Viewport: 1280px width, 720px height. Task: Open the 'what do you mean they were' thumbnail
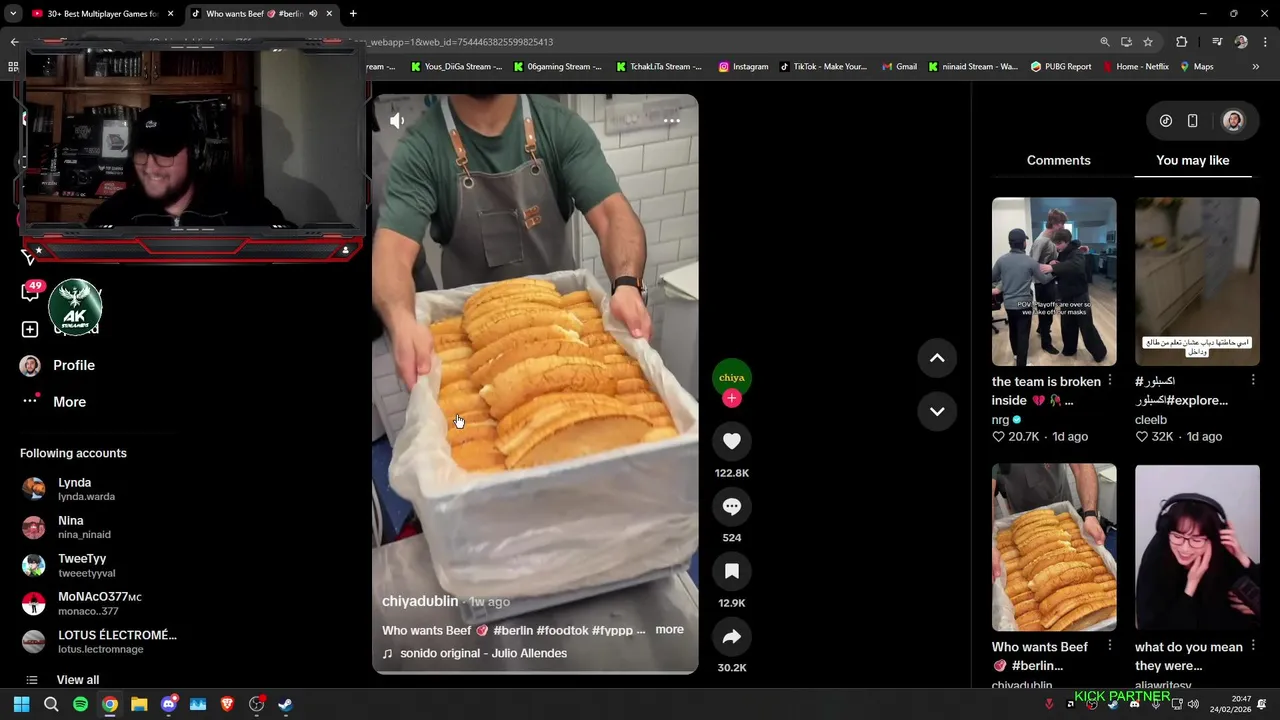coord(1197,547)
